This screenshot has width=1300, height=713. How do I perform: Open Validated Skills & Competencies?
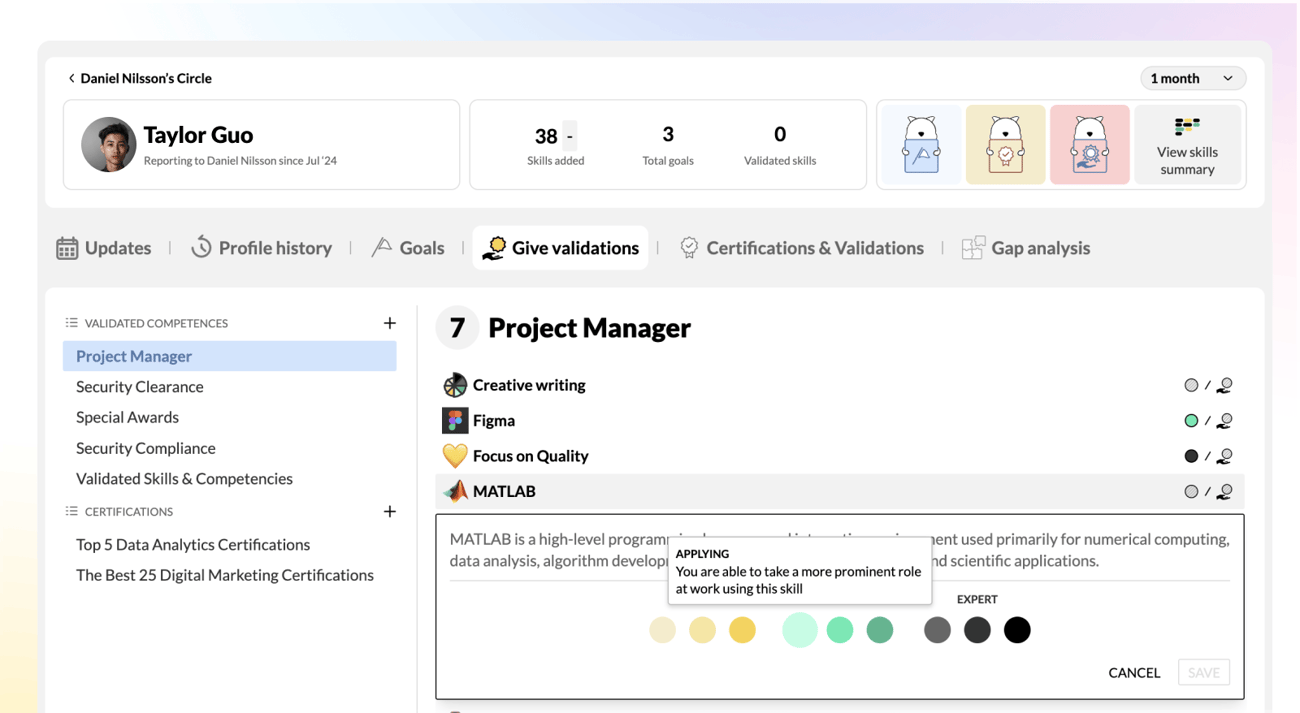(184, 479)
